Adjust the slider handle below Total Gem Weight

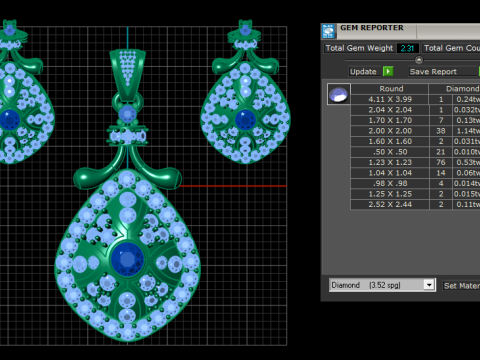click(x=419, y=60)
